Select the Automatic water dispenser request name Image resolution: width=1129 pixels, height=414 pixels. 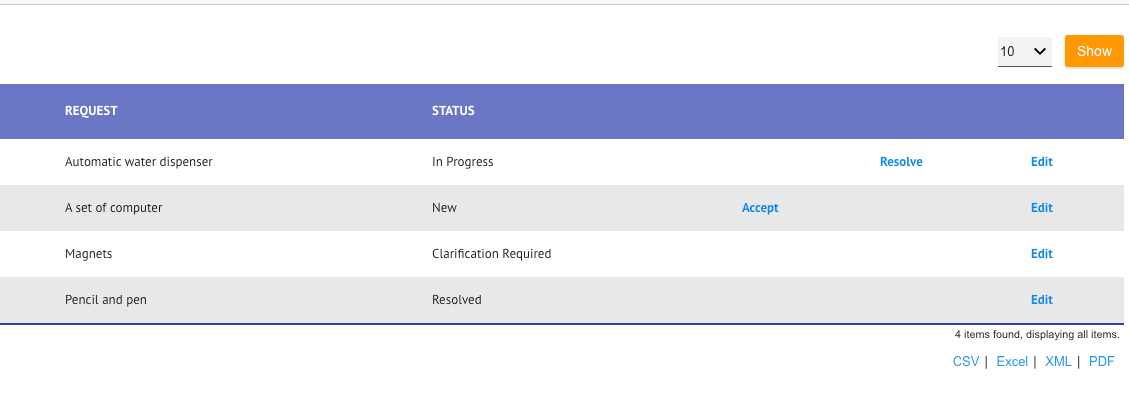[139, 162]
